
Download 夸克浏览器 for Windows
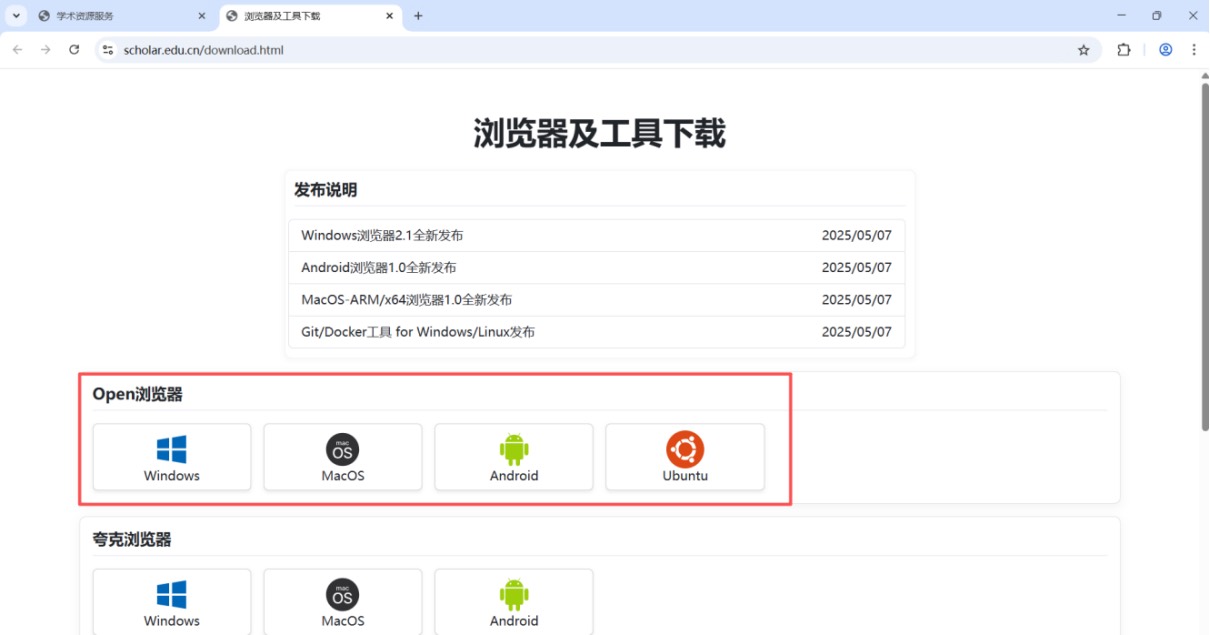[172, 602]
